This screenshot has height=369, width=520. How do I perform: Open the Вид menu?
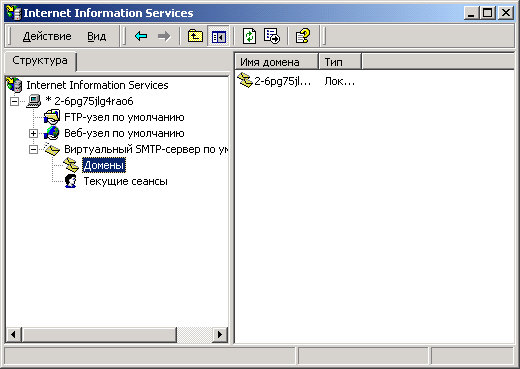(x=97, y=36)
